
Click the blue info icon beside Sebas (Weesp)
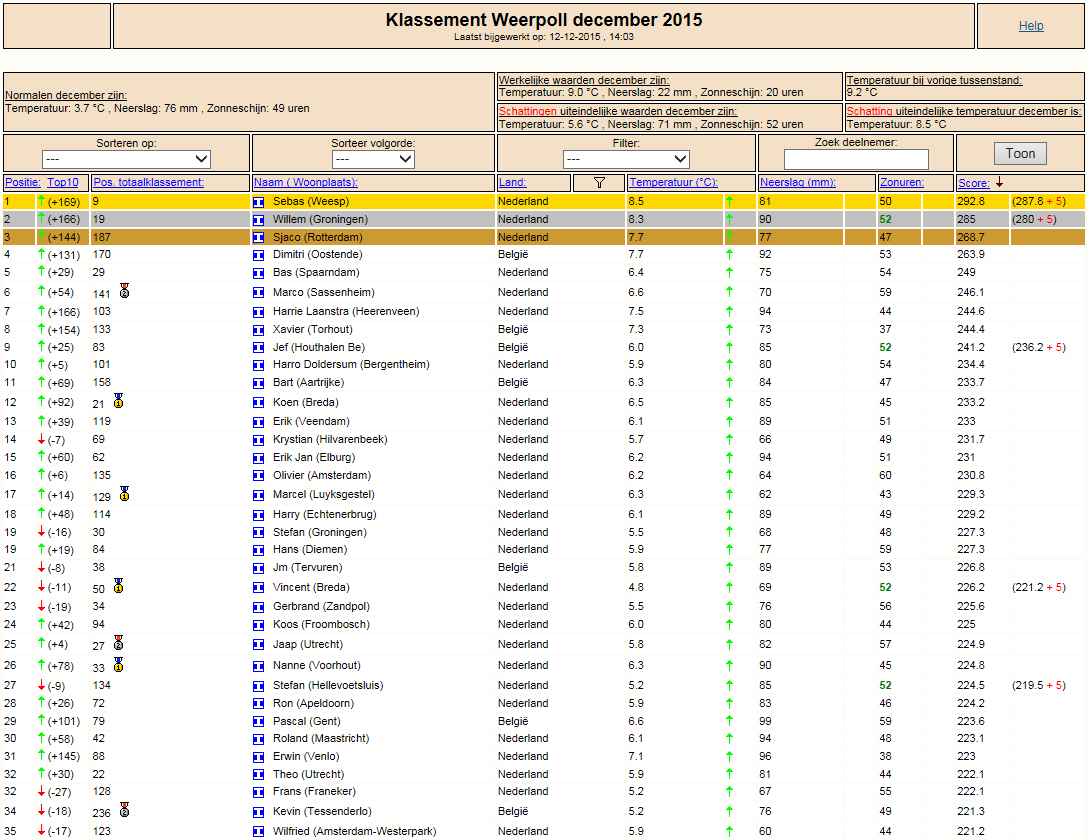259,202
